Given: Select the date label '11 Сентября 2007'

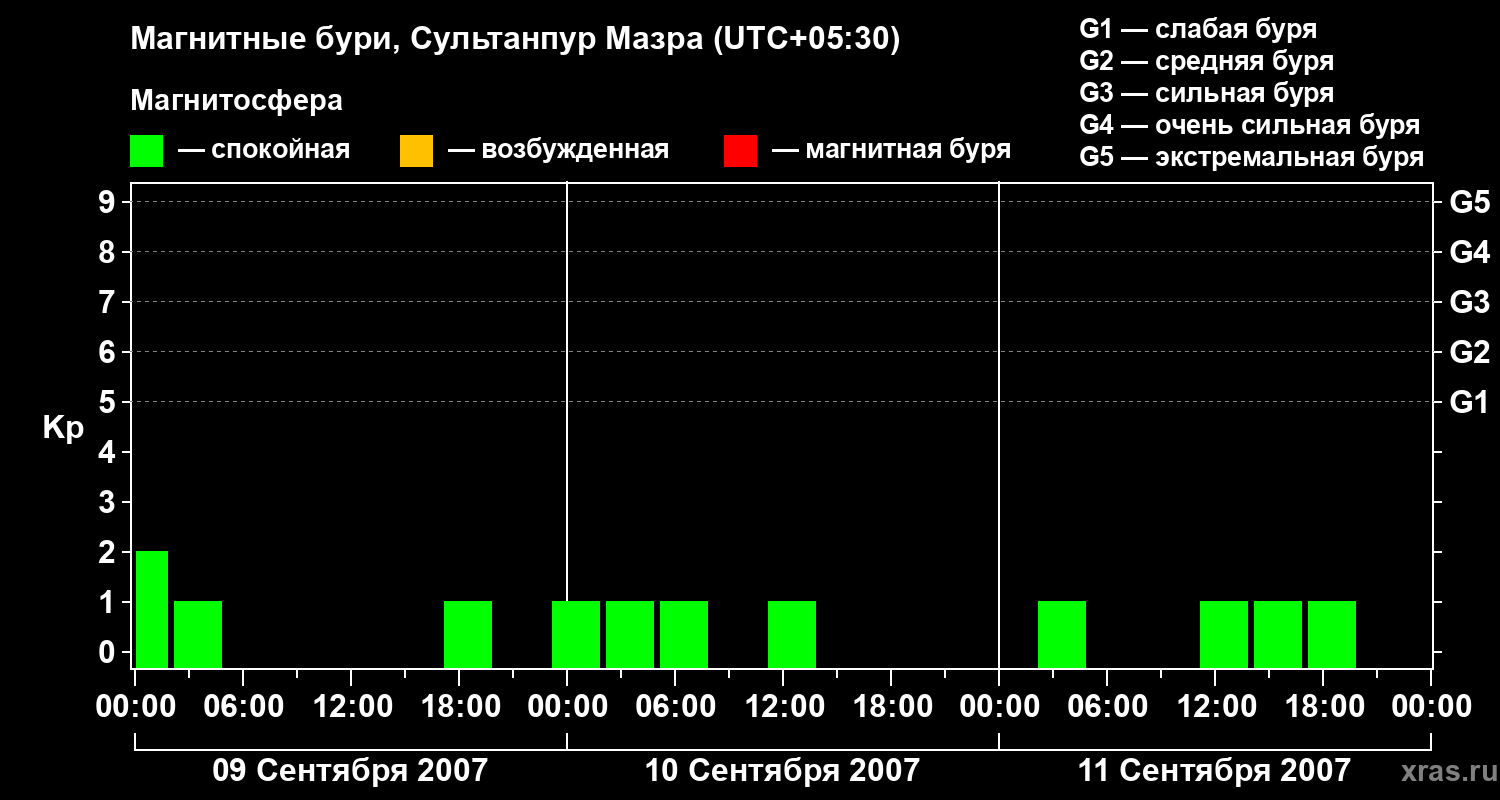Looking at the screenshot, I should coord(1214,771).
